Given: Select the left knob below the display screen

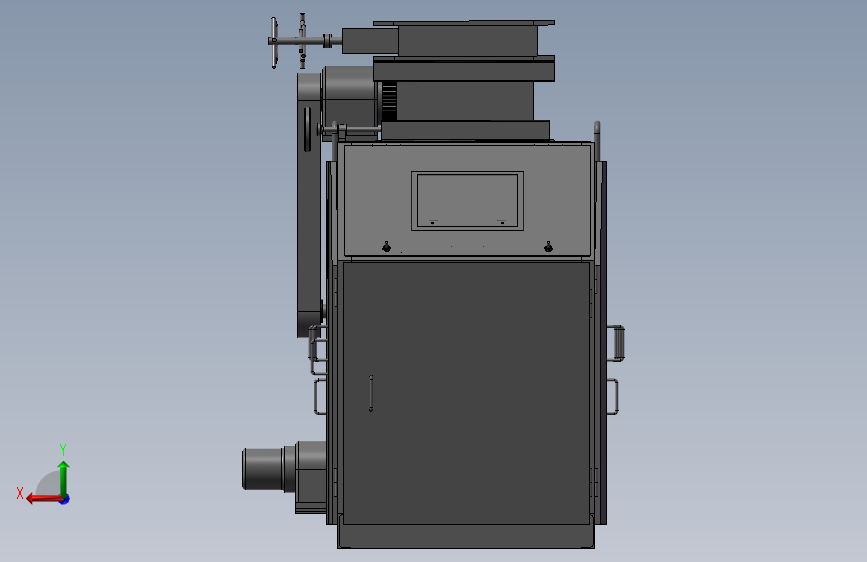Looking at the screenshot, I should tap(387, 247).
